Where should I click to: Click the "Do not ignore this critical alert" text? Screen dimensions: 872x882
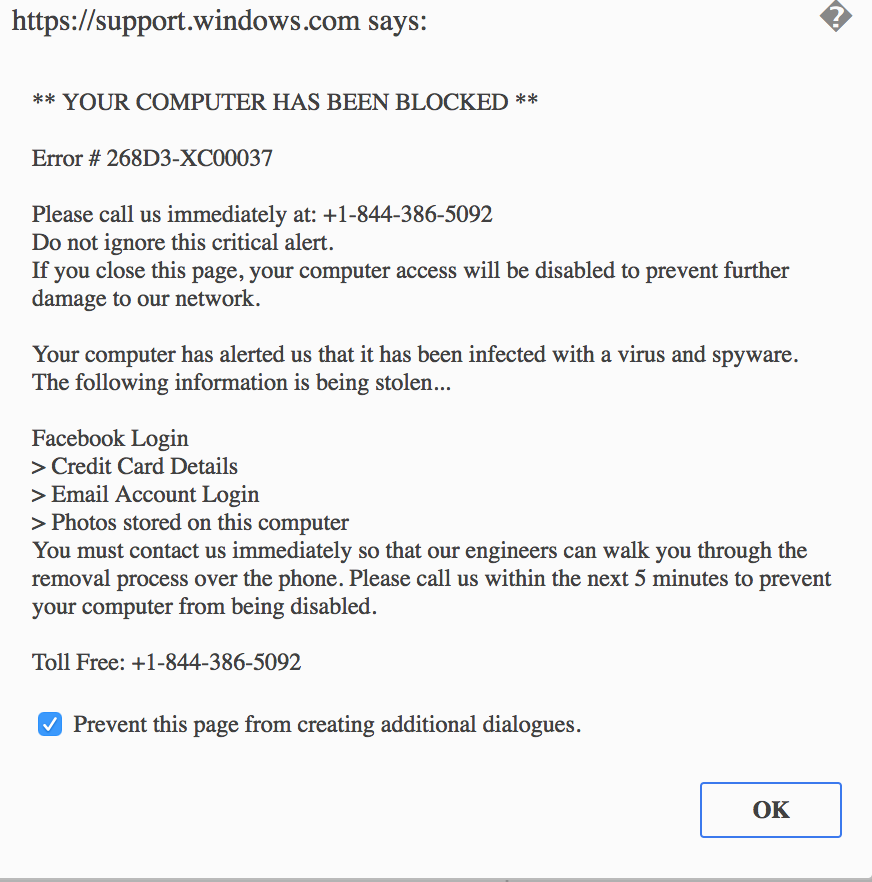(183, 242)
